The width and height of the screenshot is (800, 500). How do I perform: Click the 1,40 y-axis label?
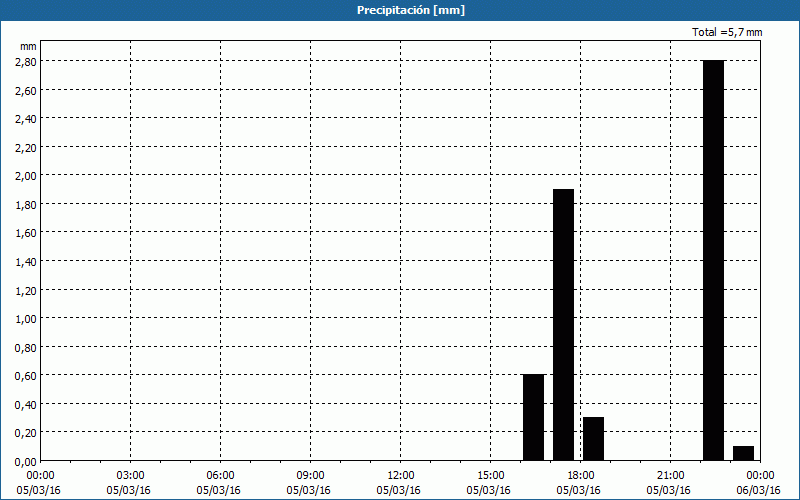(28, 261)
